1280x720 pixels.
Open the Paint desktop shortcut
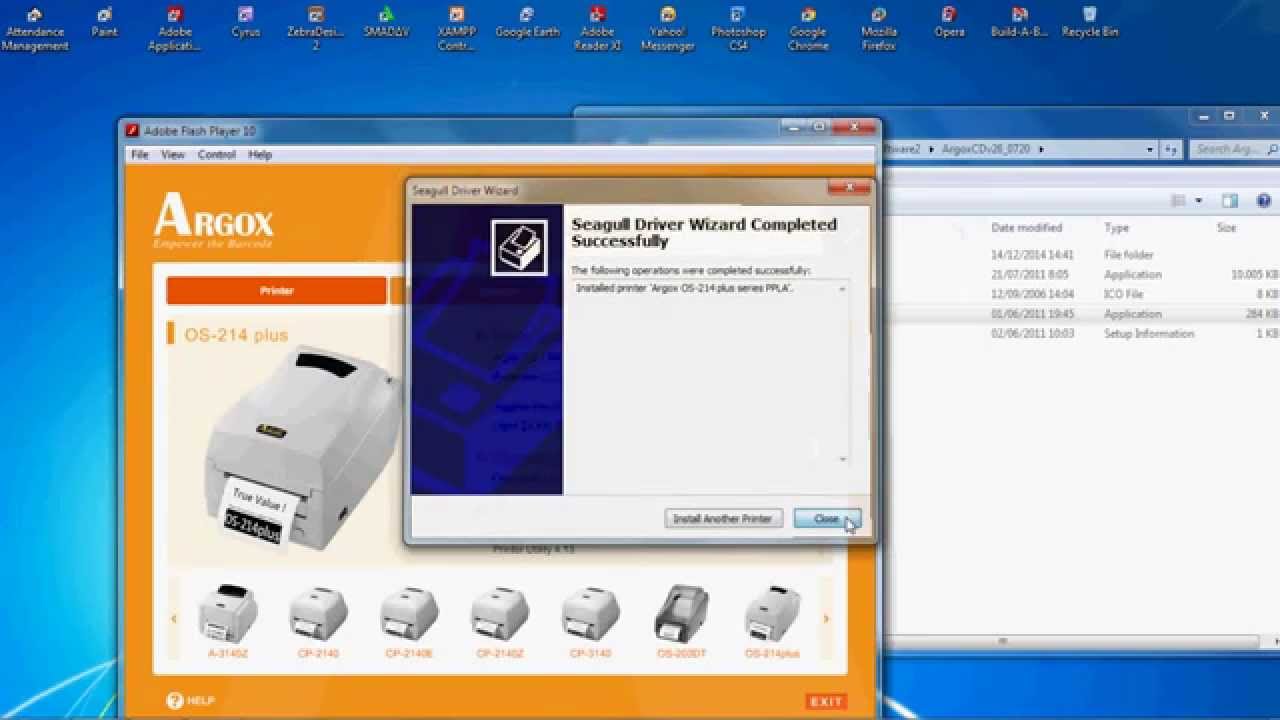coord(104,23)
